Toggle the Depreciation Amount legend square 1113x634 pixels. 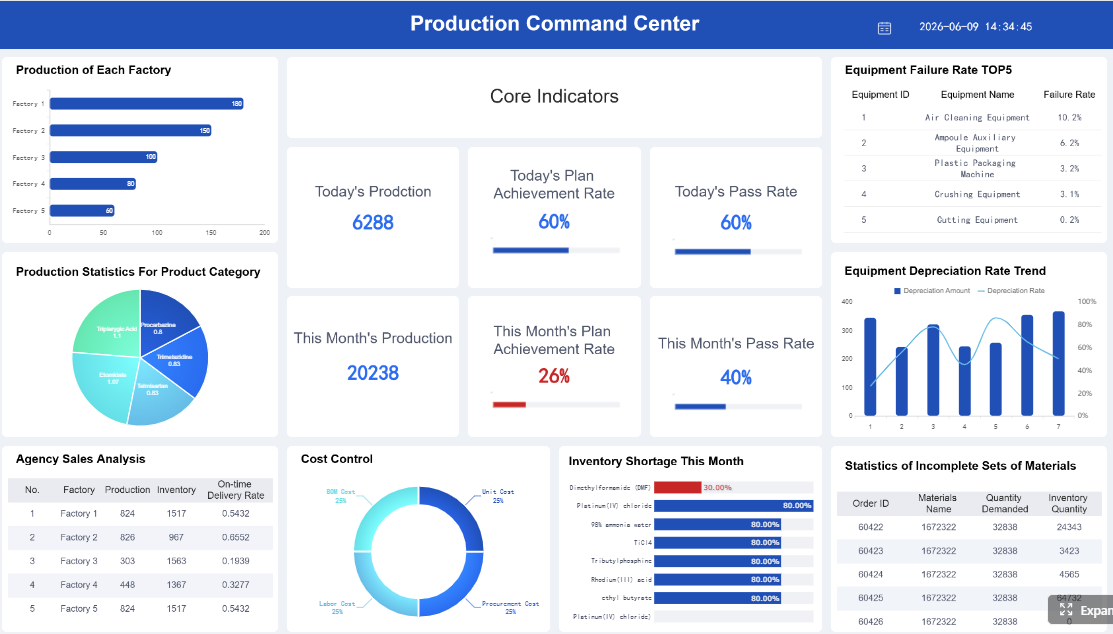tap(897, 290)
